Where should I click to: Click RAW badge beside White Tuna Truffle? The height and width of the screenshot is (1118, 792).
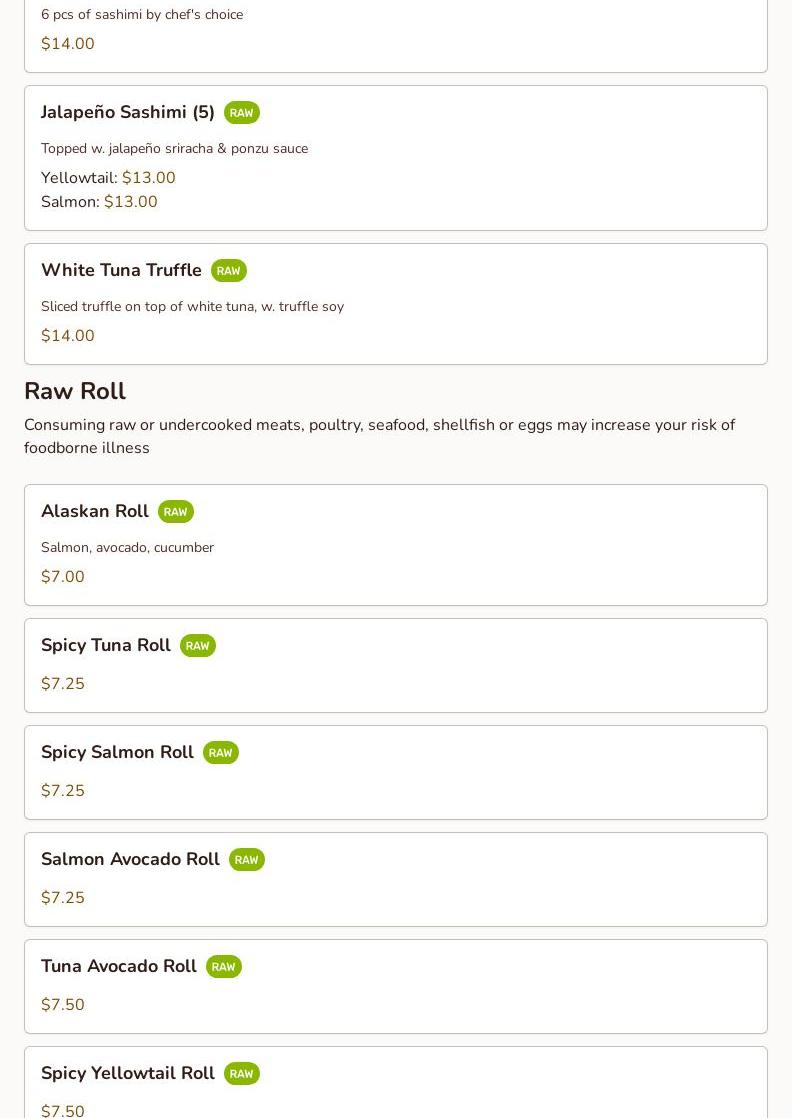click(228, 271)
